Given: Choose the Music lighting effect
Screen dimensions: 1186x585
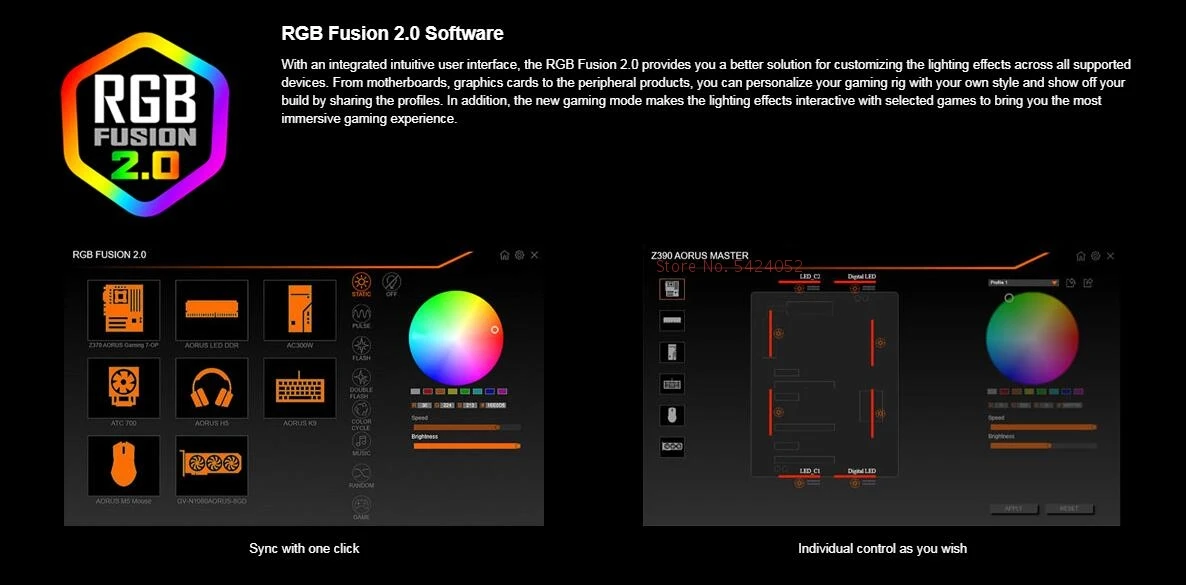Looking at the screenshot, I should pos(362,444).
